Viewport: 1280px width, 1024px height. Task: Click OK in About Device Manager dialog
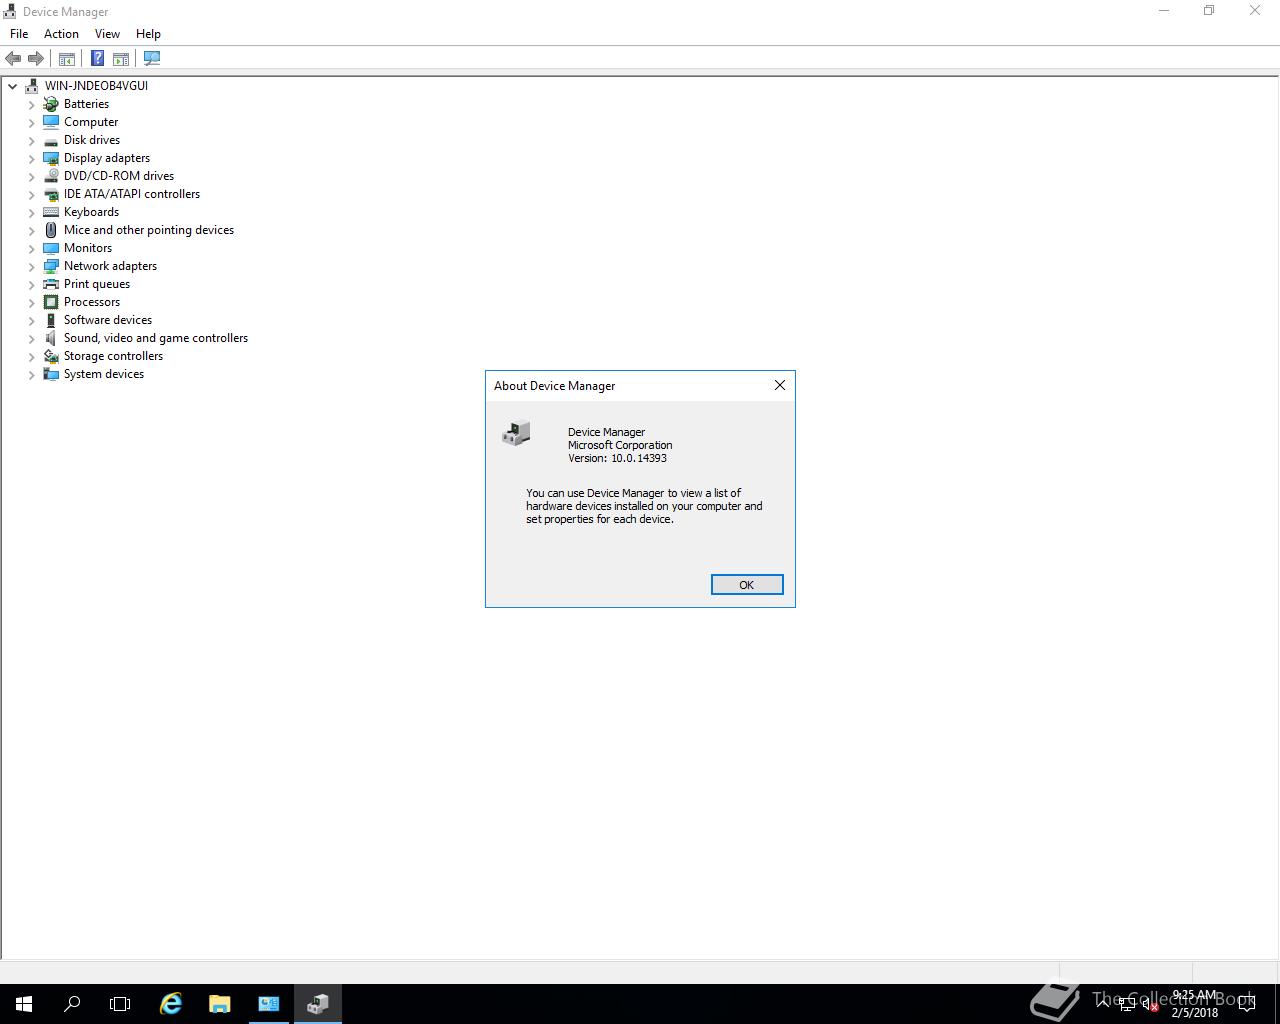click(x=747, y=585)
